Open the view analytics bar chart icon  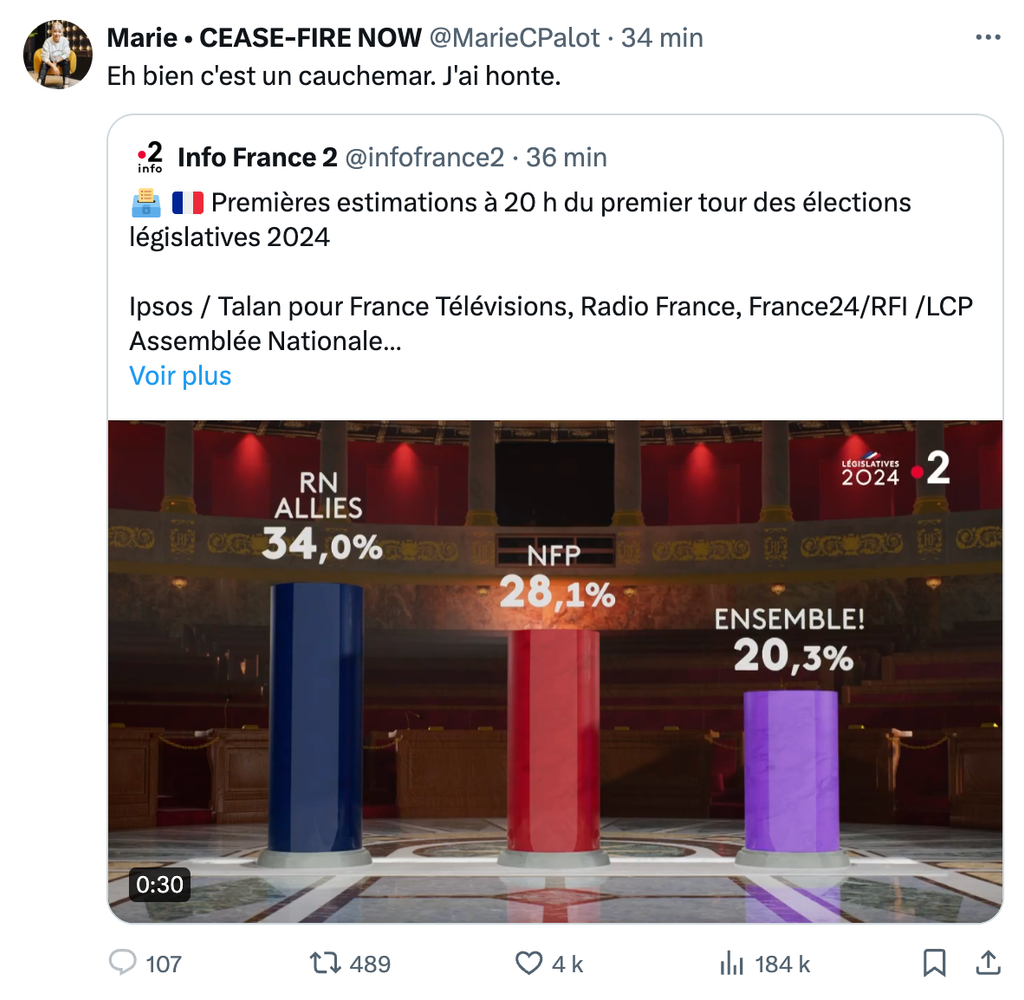731,963
